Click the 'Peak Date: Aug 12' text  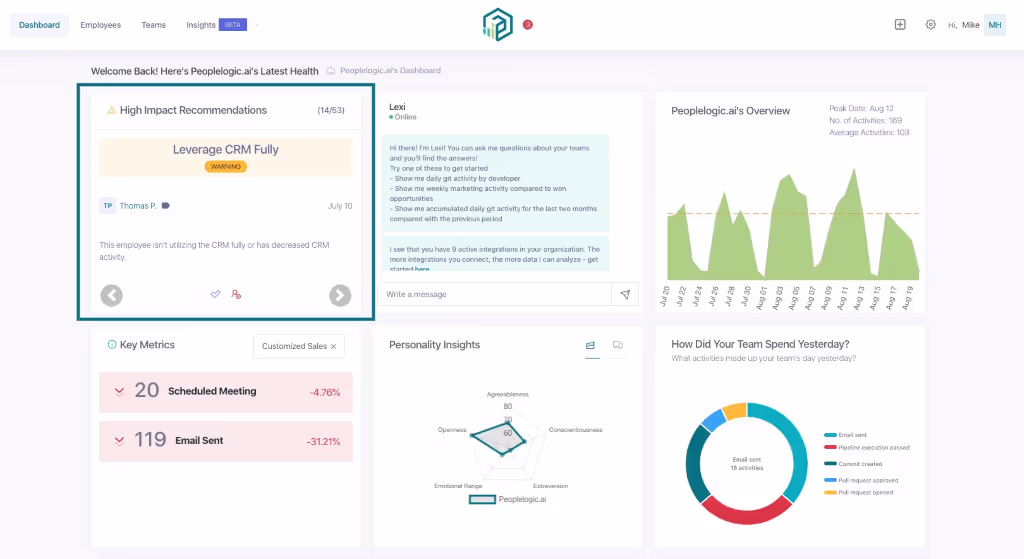pos(861,108)
